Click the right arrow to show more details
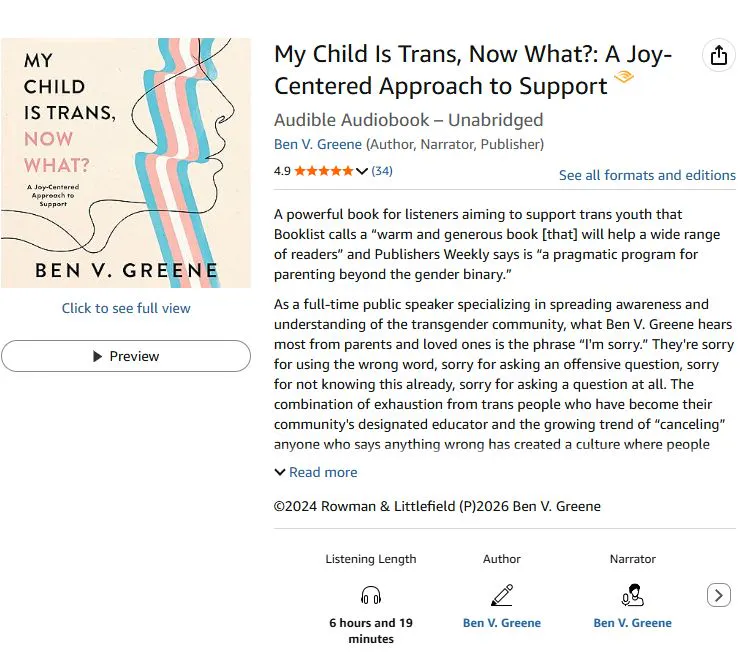Screen dimensions: 747x655 tap(718, 595)
